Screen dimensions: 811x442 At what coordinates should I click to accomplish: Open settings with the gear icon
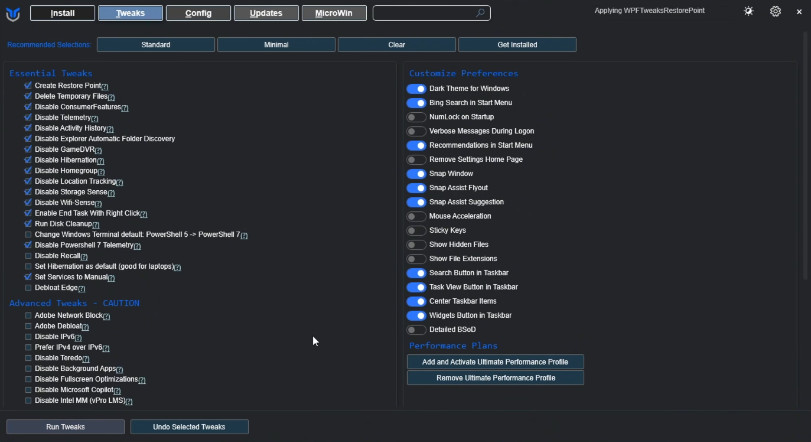(x=776, y=12)
